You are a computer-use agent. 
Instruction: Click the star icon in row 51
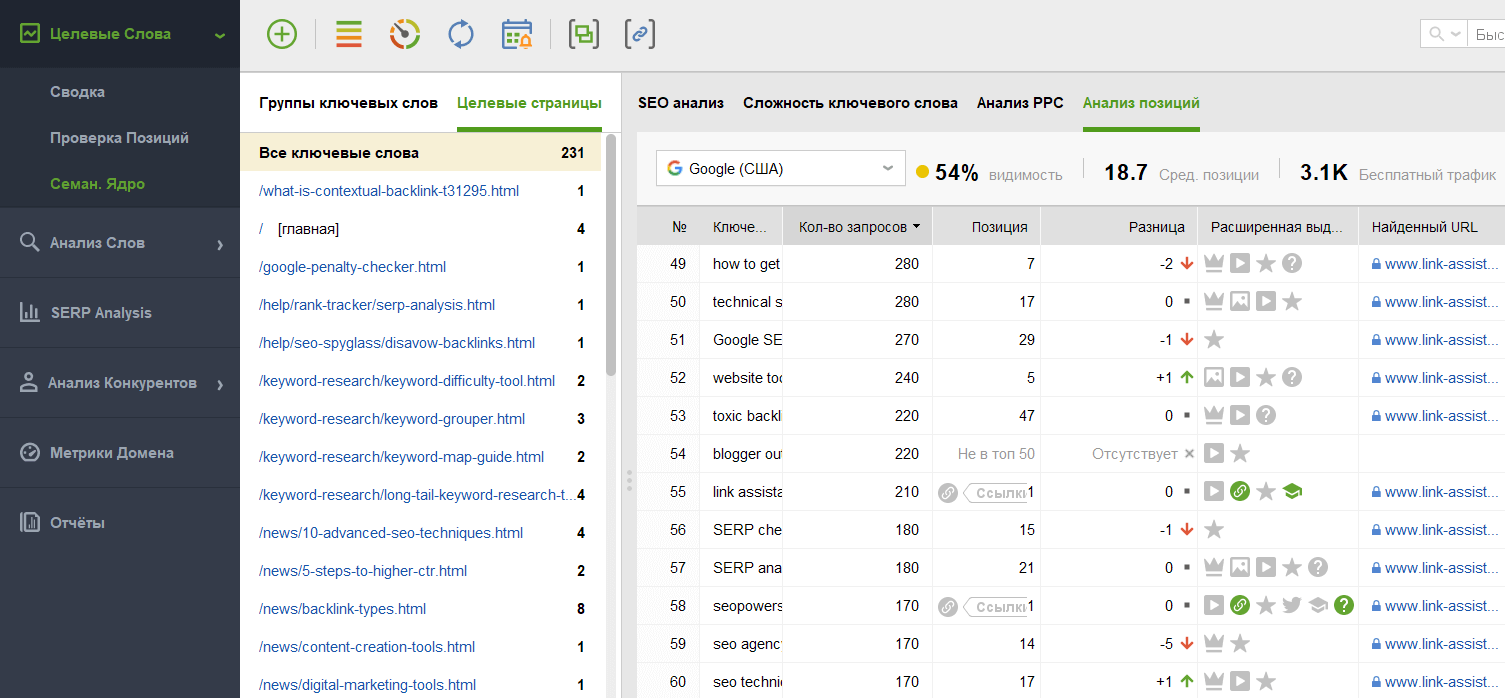click(x=1214, y=340)
